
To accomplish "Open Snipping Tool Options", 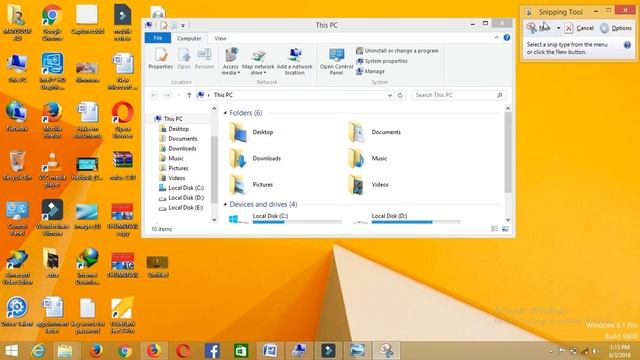I will tap(616, 28).
